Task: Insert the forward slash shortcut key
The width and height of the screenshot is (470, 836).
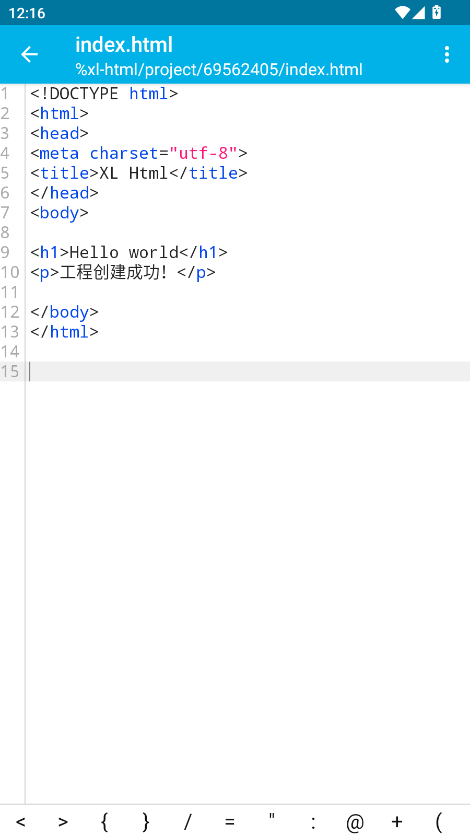Action: pyautogui.click(x=188, y=822)
